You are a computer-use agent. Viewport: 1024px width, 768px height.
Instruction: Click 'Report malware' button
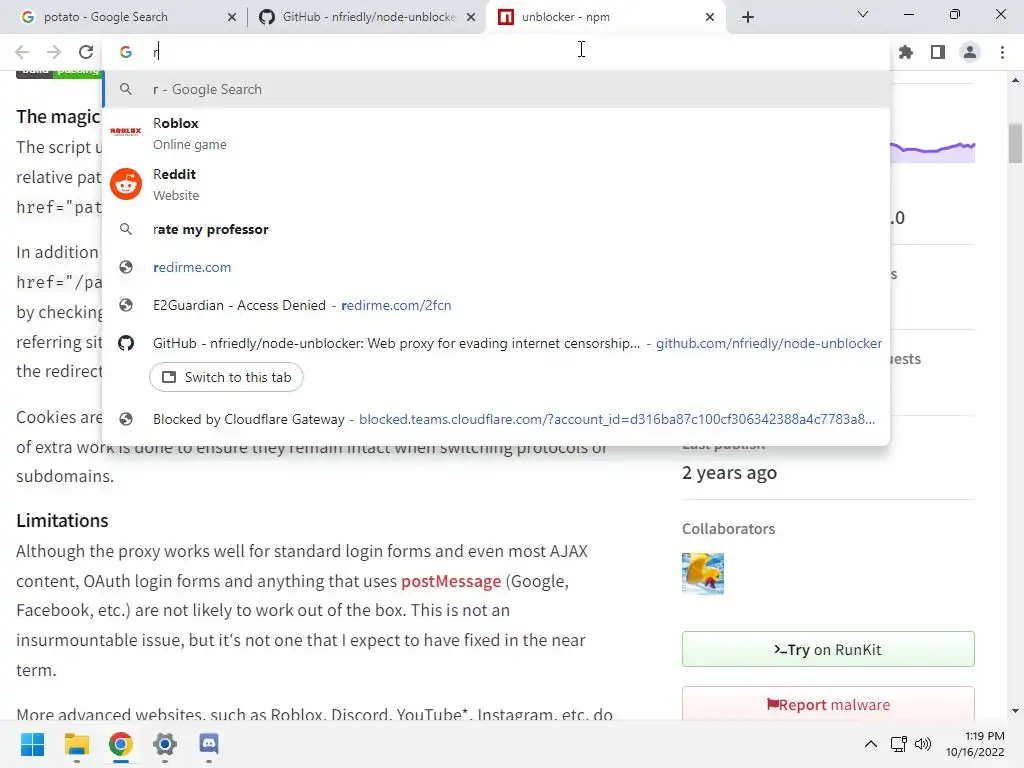coord(828,704)
